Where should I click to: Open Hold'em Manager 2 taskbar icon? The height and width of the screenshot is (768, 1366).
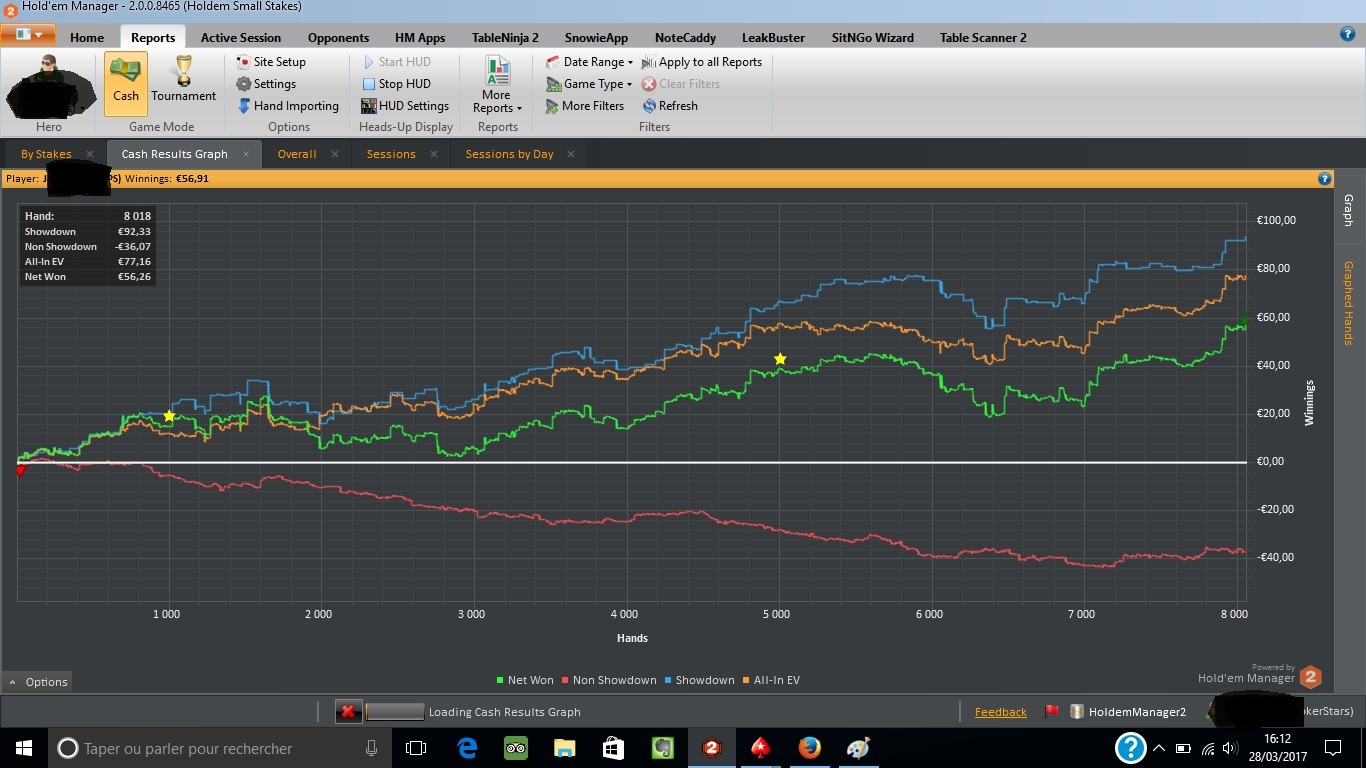tap(712, 748)
